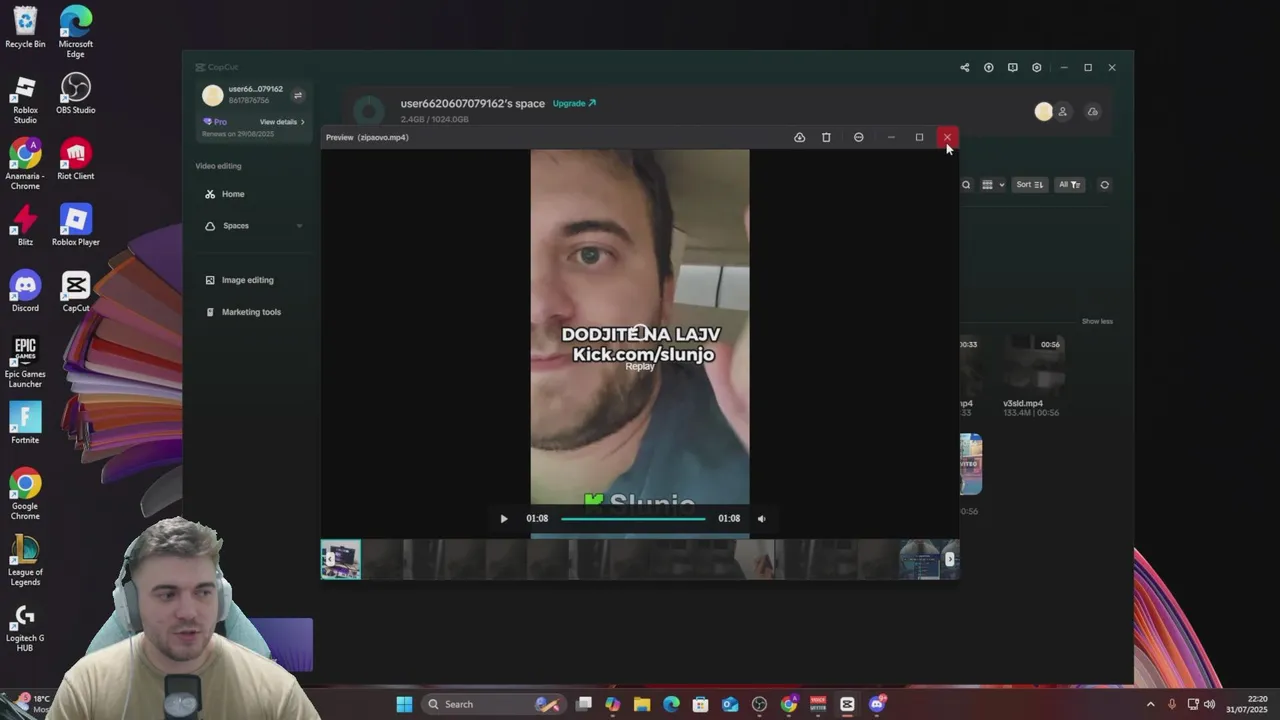The height and width of the screenshot is (720, 1280).
Task: Click Show less in the space
Action: pos(1097,321)
